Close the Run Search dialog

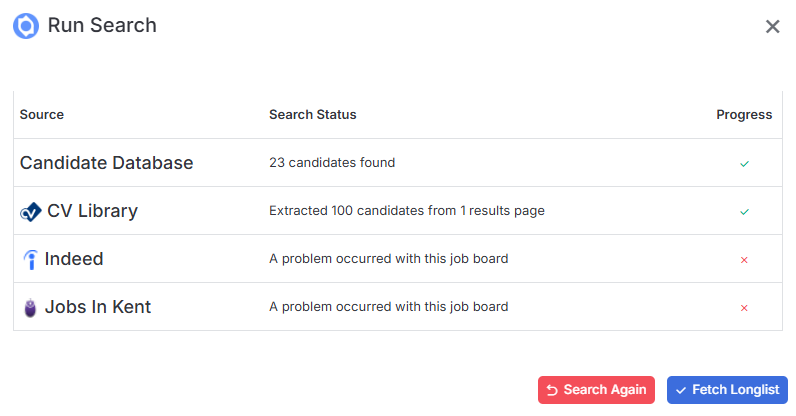coord(772,26)
